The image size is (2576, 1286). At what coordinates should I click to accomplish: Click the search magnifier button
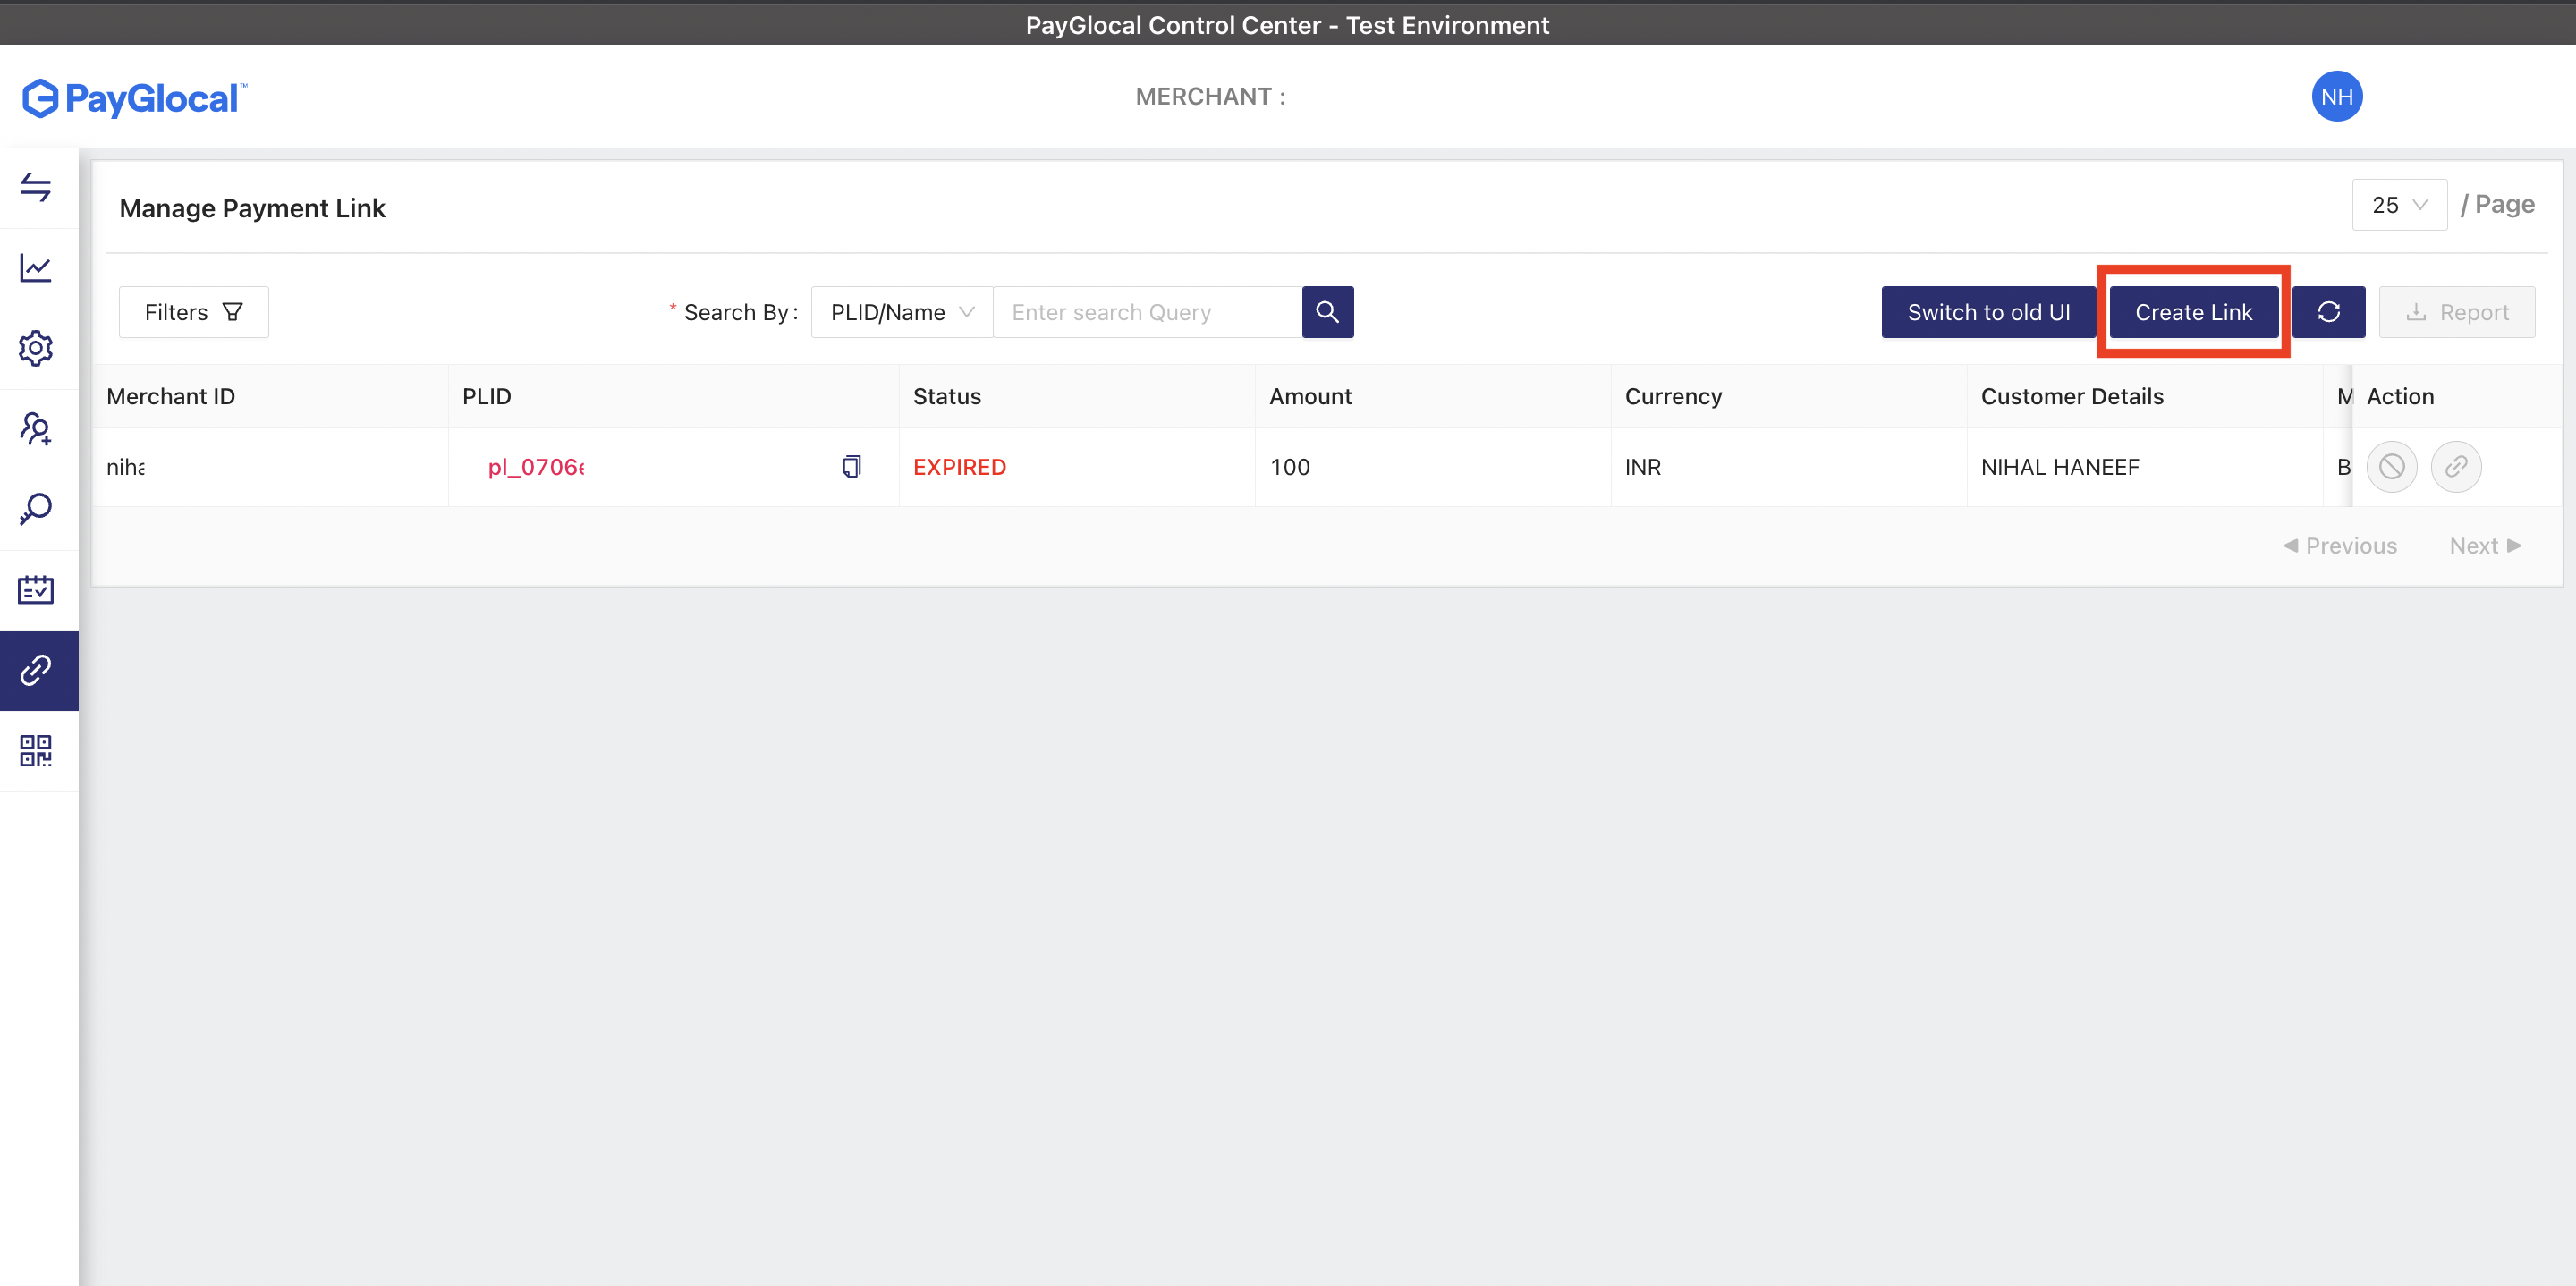[1327, 312]
